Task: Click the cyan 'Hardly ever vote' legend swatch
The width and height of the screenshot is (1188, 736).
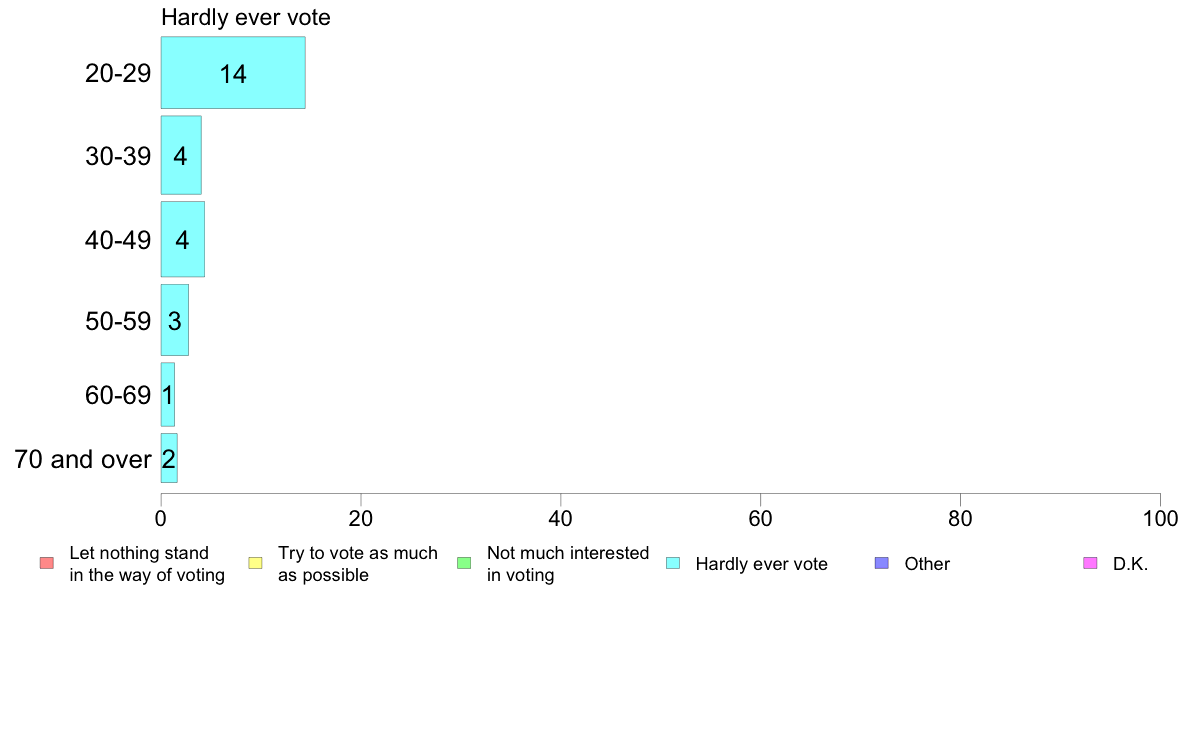Action: (673, 563)
